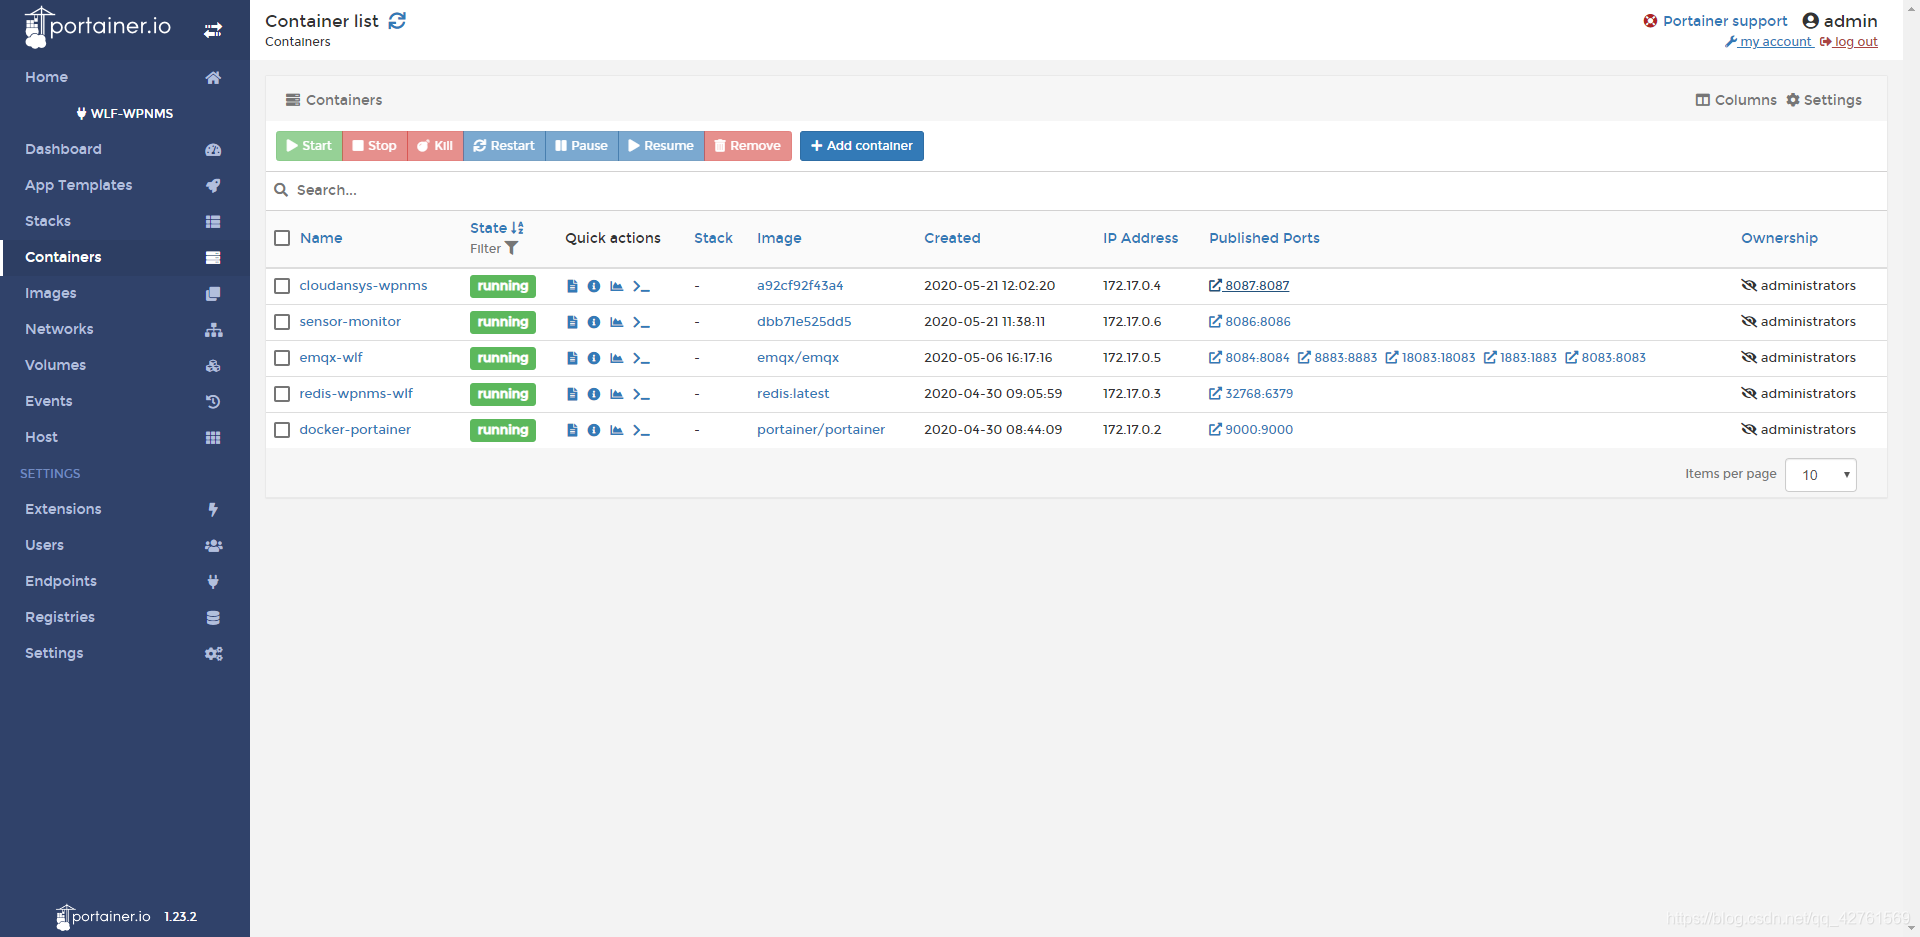Open Registries in sidebar settings
This screenshot has height=937, width=1920.
pos(125,617)
